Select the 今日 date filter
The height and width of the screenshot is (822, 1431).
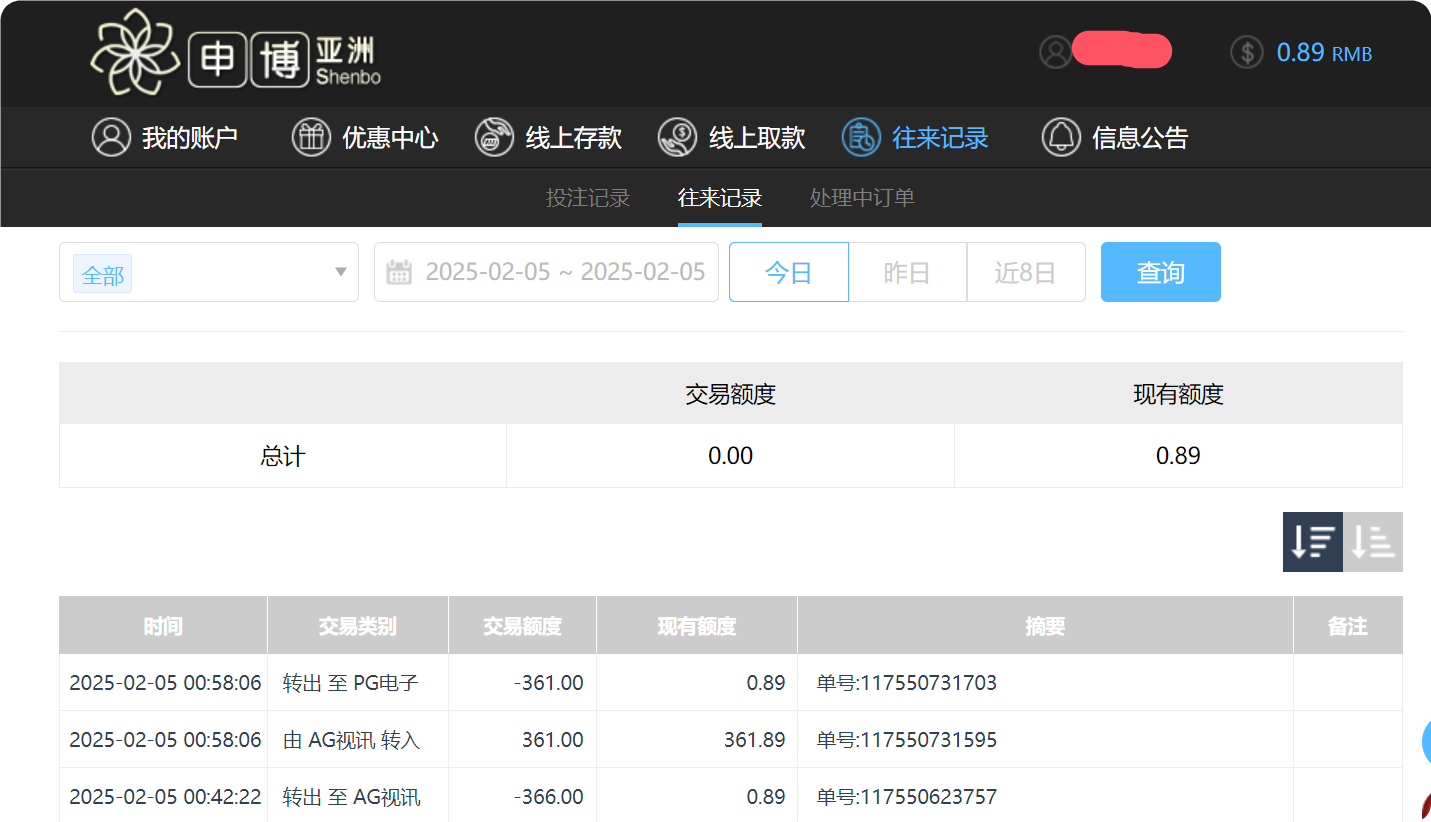(788, 271)
